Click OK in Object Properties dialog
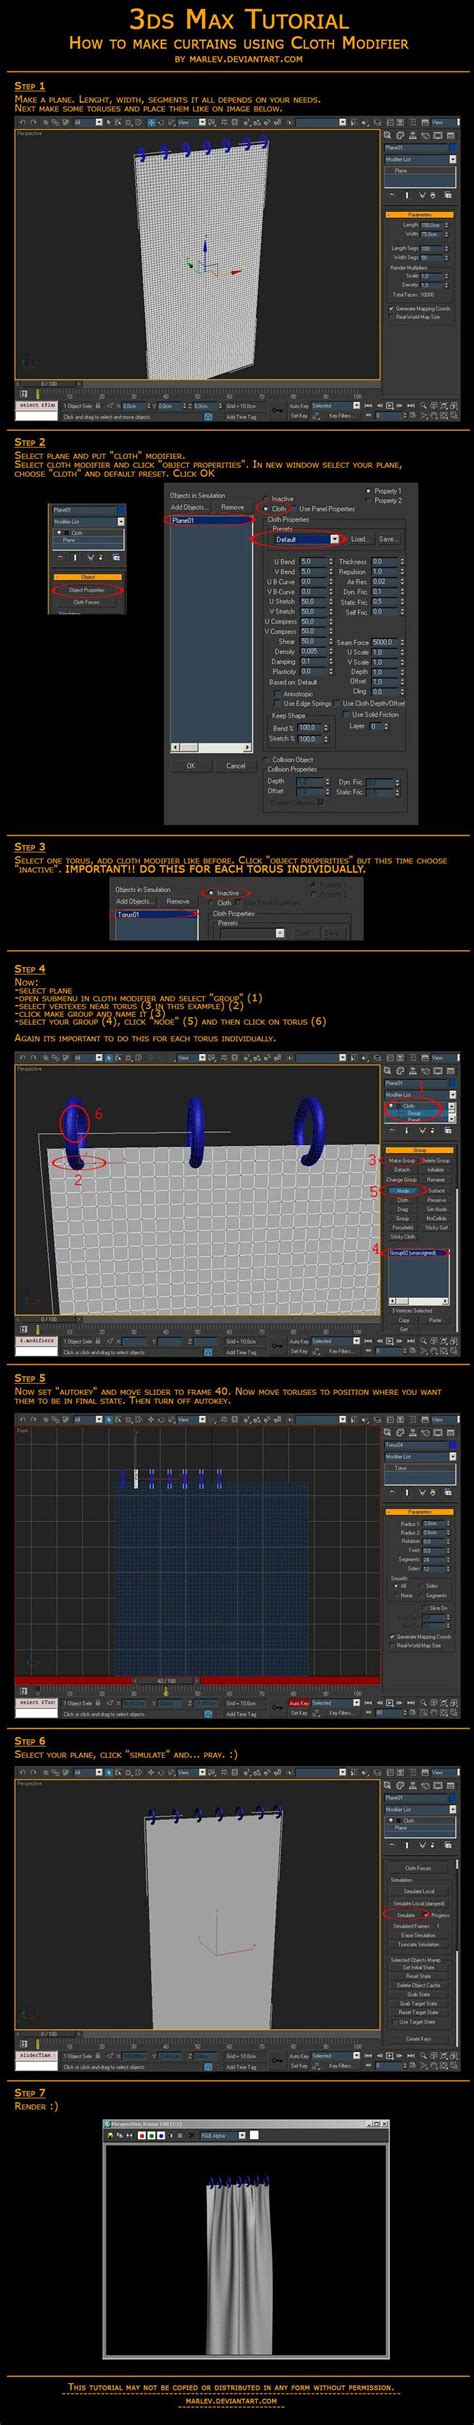474x2425 pixels. click(x=190, y=765)
